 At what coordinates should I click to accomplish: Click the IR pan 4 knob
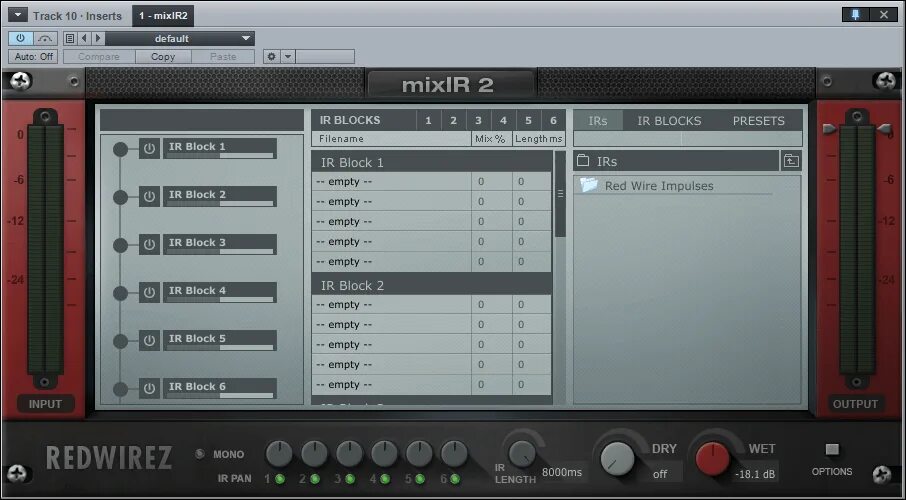384,454
